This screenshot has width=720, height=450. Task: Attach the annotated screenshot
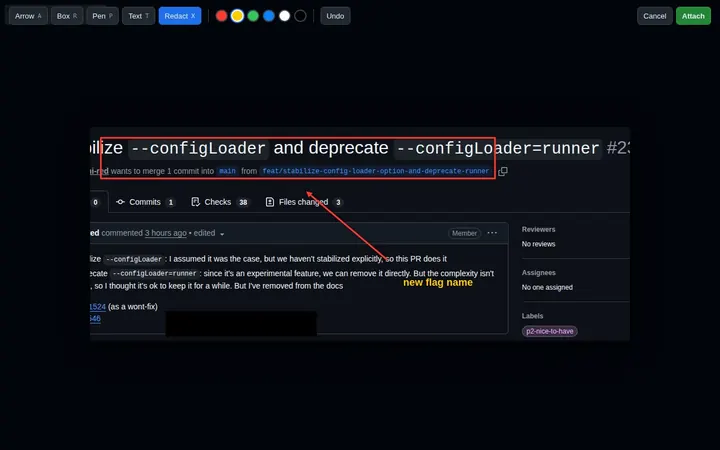[x=693, y=16]
